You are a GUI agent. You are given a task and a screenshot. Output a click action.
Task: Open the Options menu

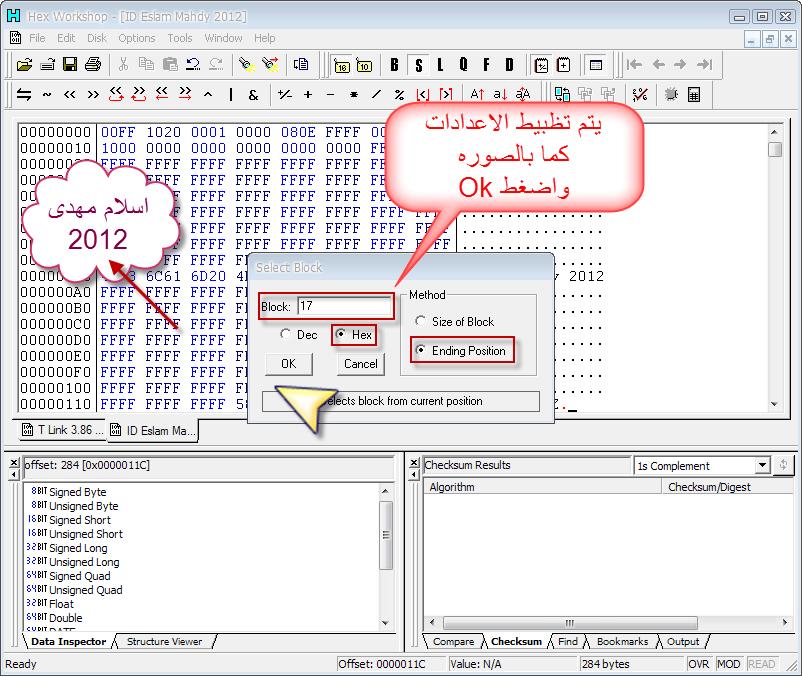137,38
